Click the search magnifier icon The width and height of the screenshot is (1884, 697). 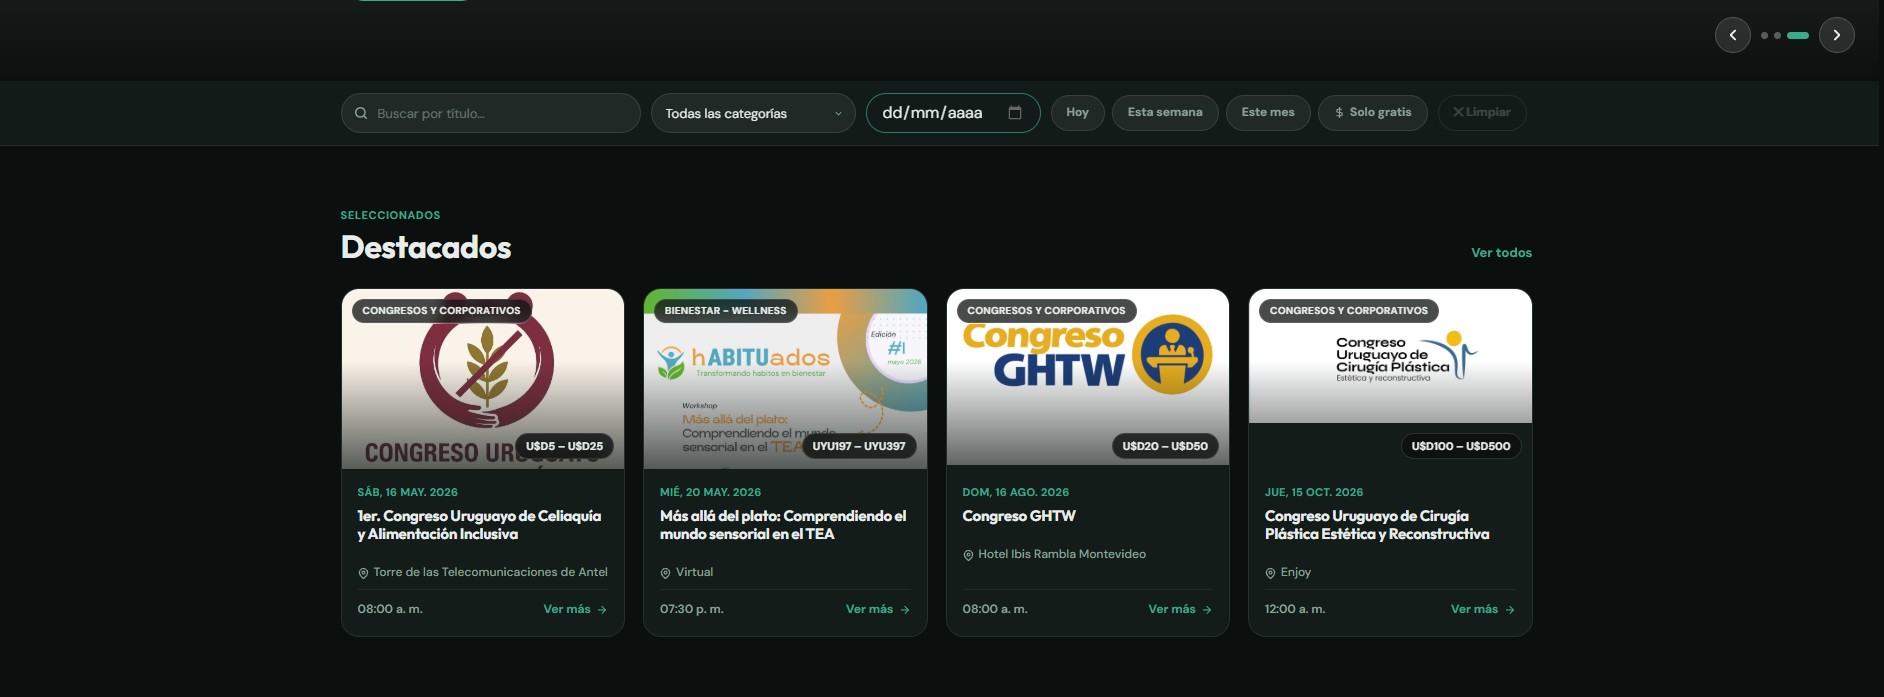point(361,113)
